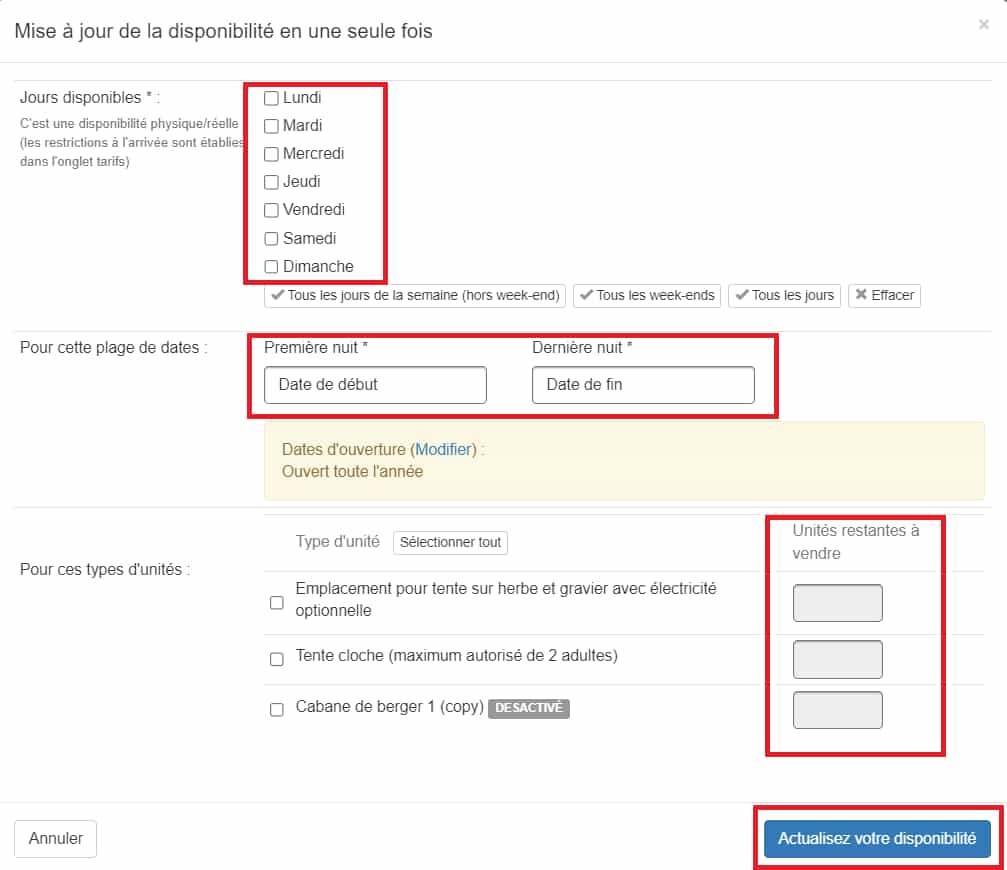Open the 'Date de début' field
Screen dimensions: 1007x870
(x=375, y=385)
